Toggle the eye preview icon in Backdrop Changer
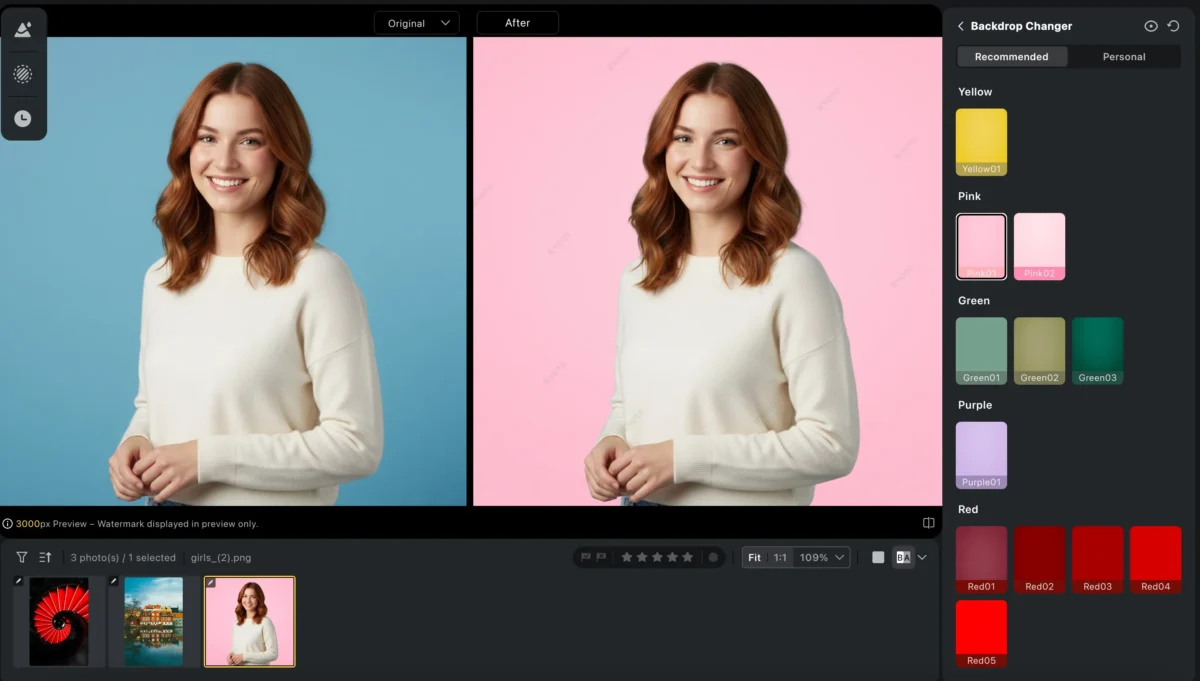This screenshot has height=681, width=1200. point(1150,26)
